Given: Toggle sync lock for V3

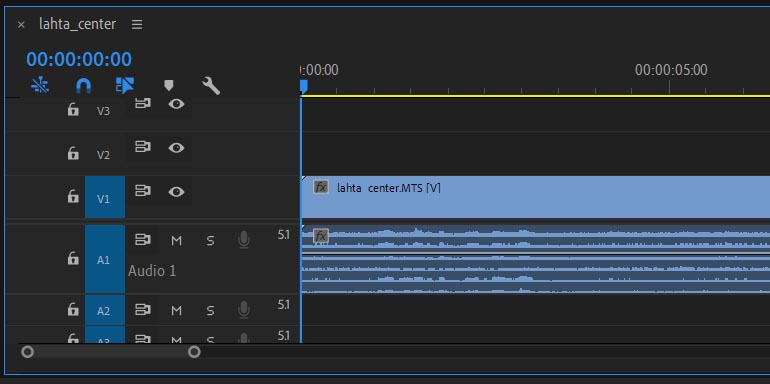Looking at the screenshot, I should point(142,104).
